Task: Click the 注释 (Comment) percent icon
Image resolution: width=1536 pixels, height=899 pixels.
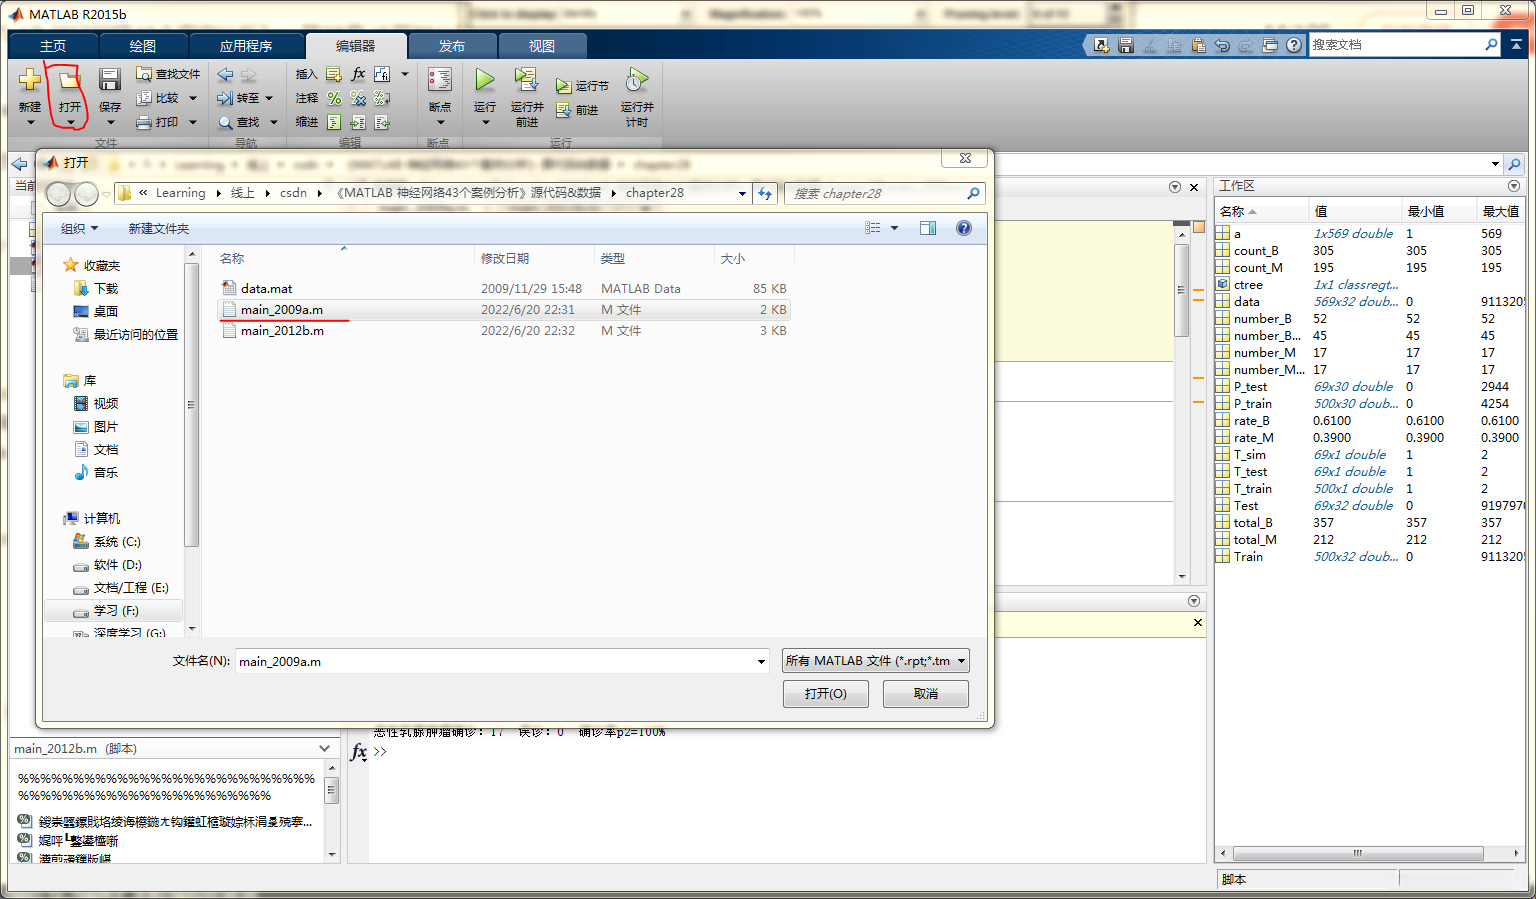Action: pyautogui.click(x=334, y=98)
